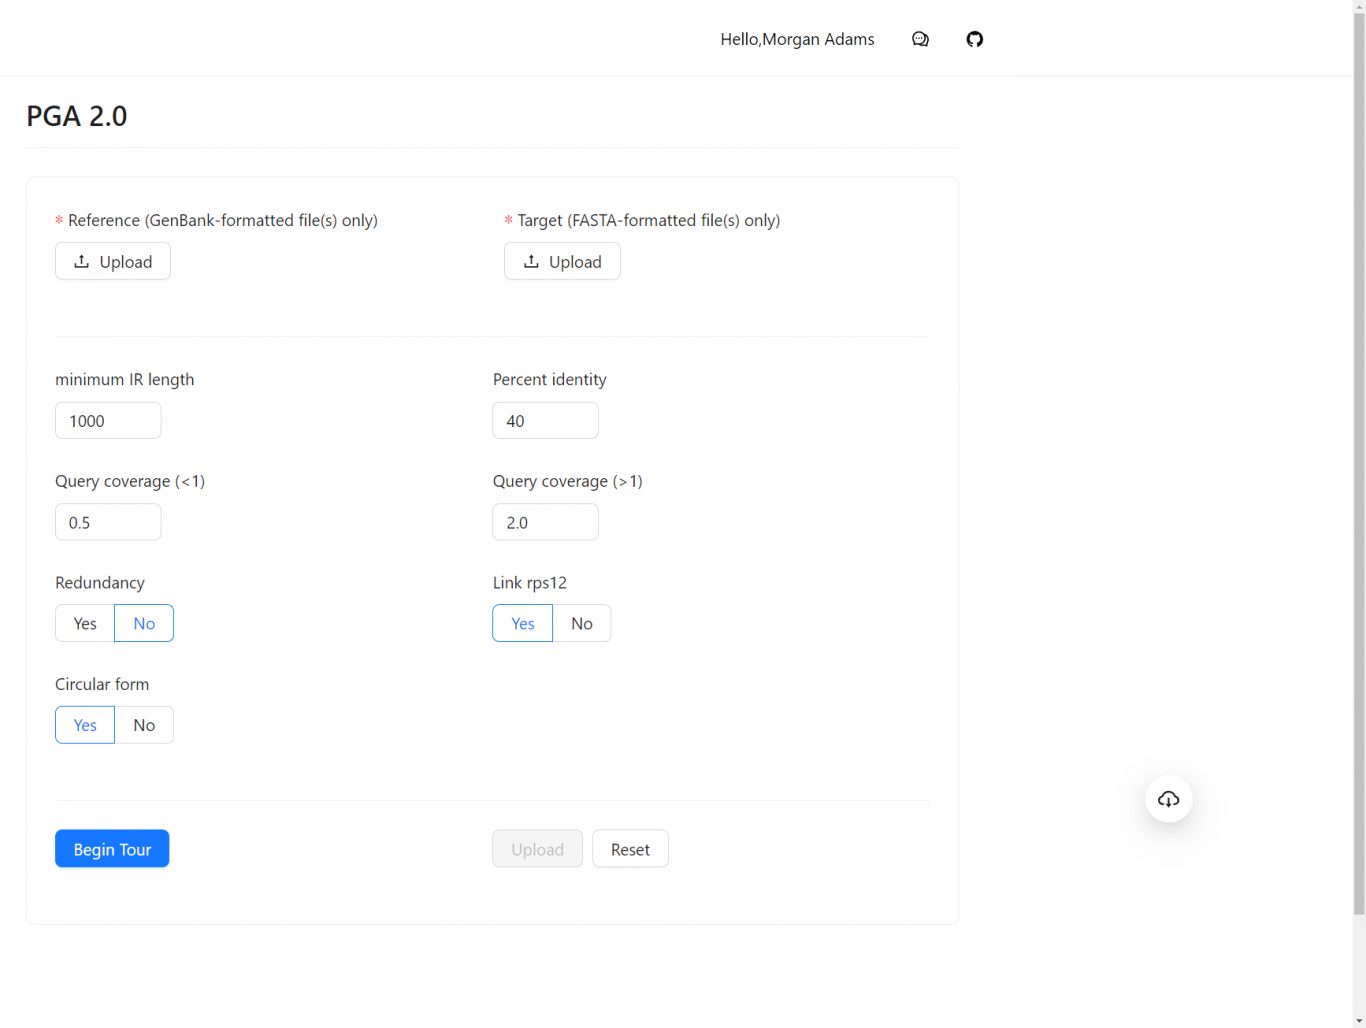Click the Link rps12 label
The image size is (1366, 1028).
coord(530,582)
